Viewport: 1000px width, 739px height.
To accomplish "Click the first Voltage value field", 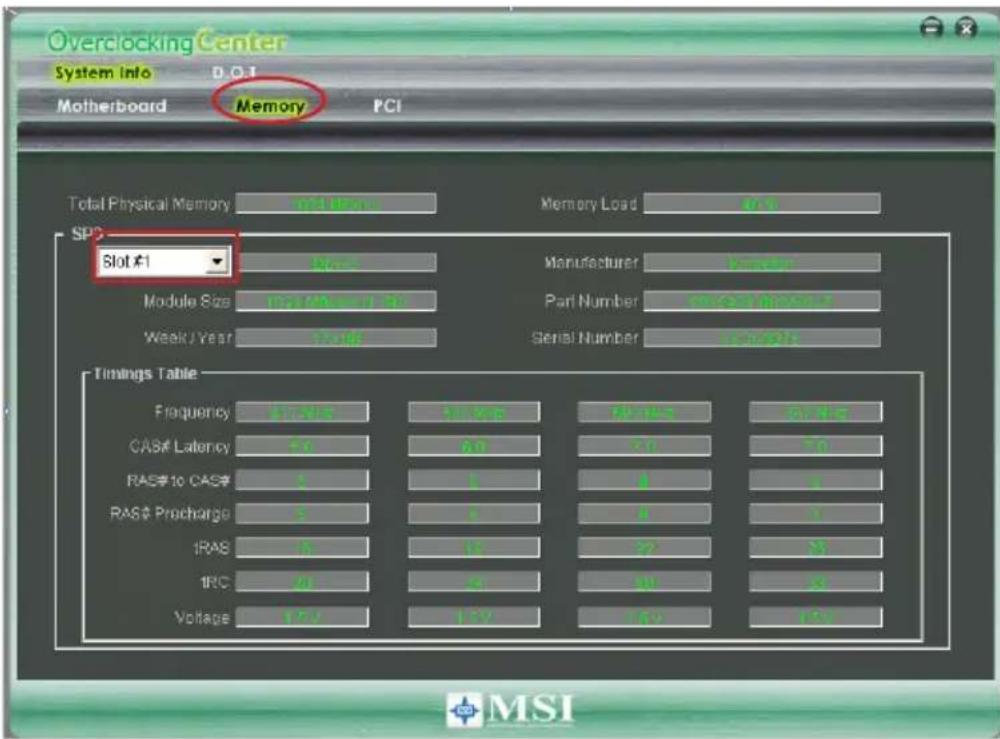I will [x=302, y=617].
